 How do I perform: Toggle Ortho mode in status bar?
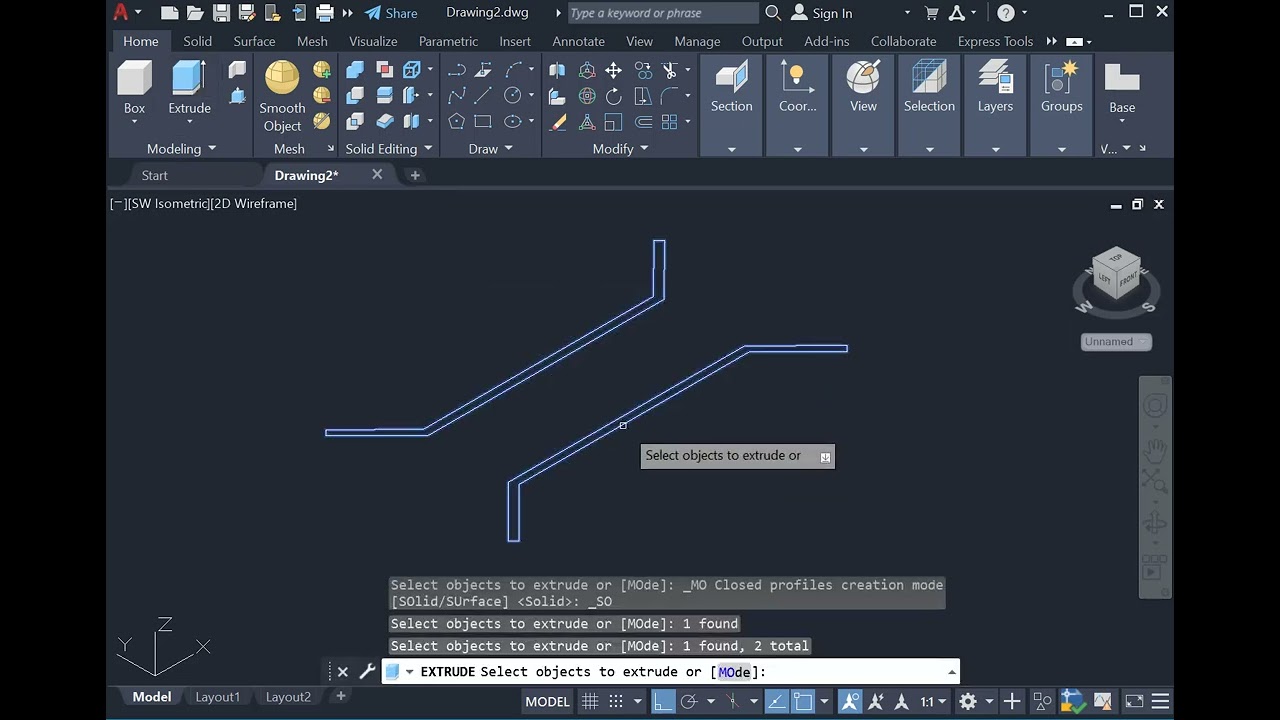[x=663, y=701]
